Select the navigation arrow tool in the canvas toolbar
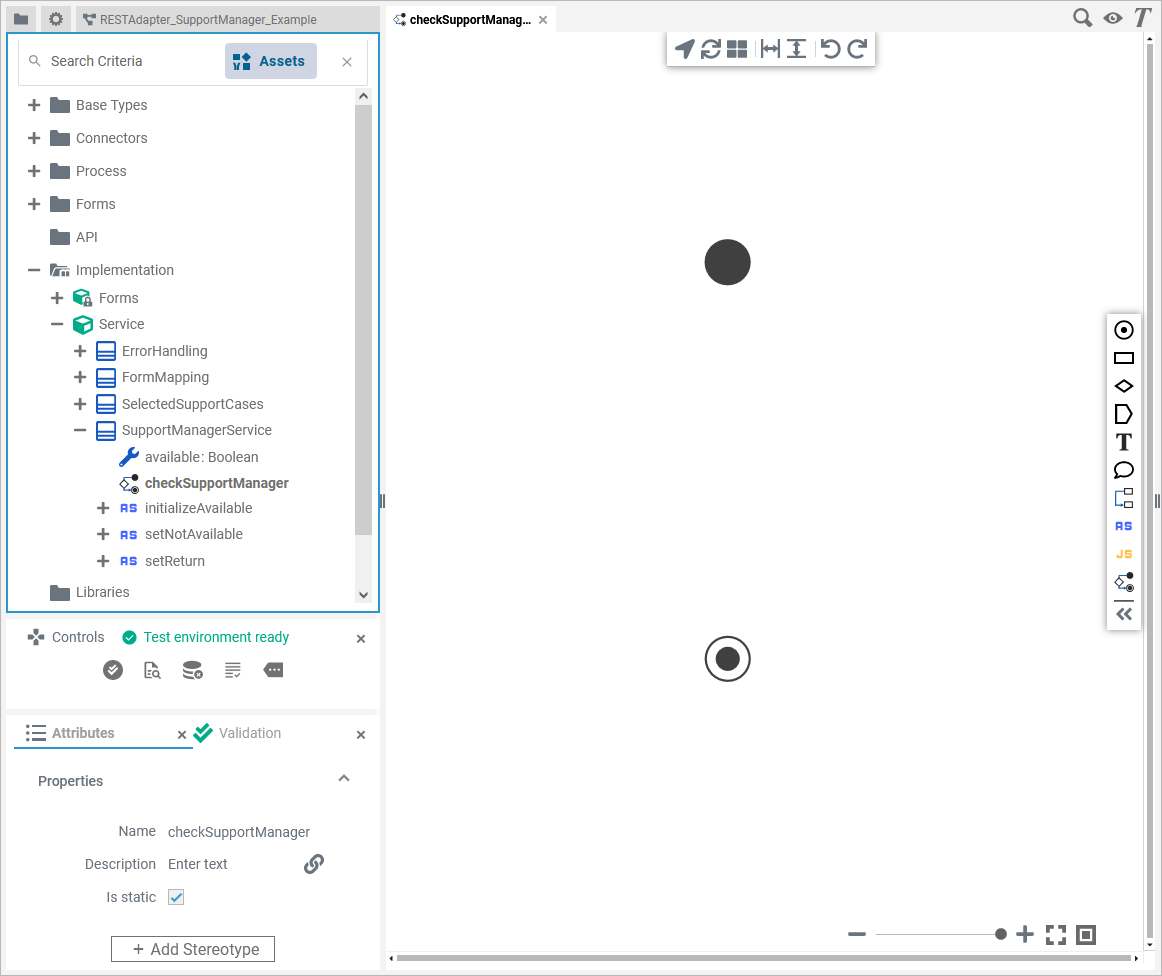The width and height of the screenshot is (1162, 976). 685,48
